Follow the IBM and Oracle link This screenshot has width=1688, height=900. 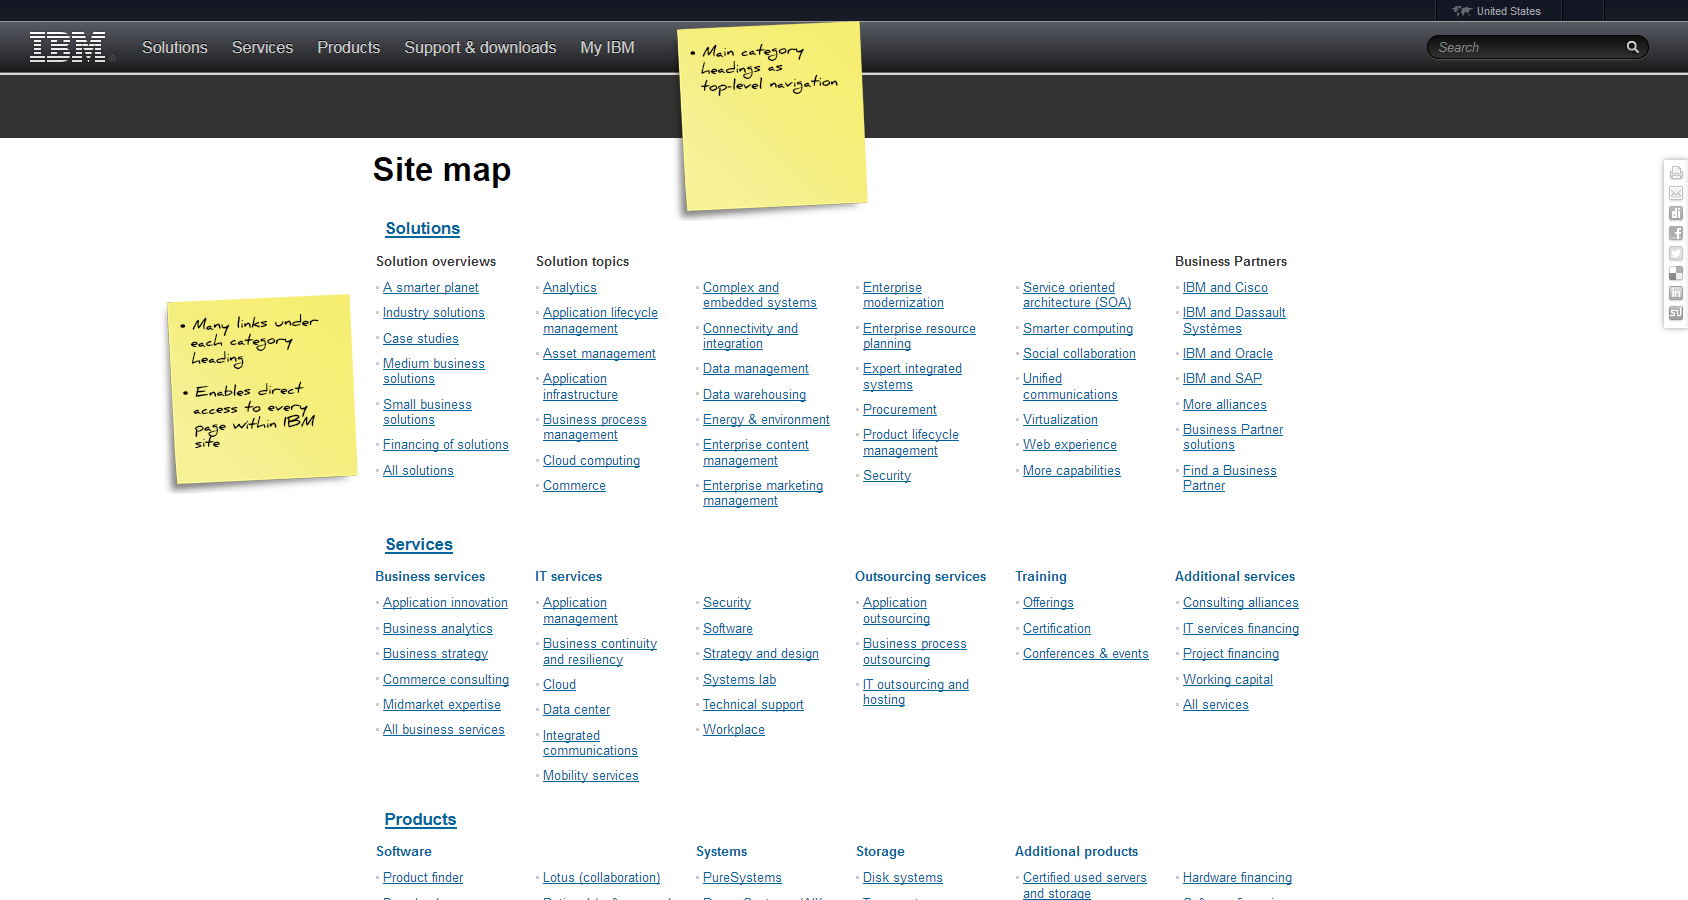point(1227,354)
